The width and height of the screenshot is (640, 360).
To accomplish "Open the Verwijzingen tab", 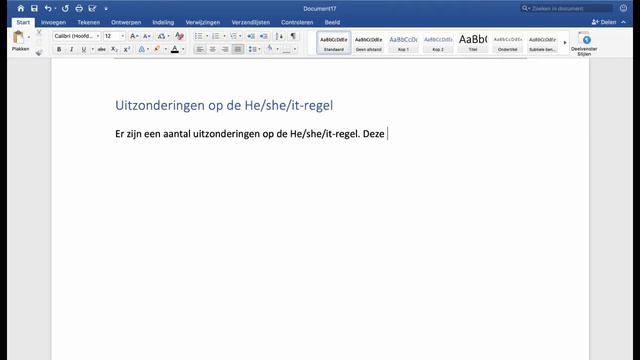I will [203, 22].
